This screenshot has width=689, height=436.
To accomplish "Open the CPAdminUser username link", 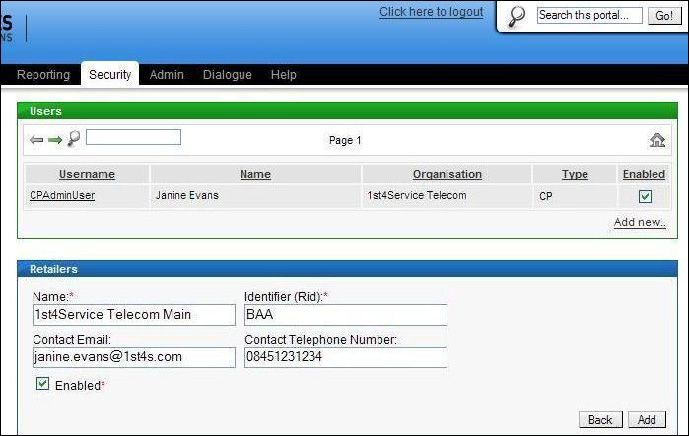I will coord(62,196).
